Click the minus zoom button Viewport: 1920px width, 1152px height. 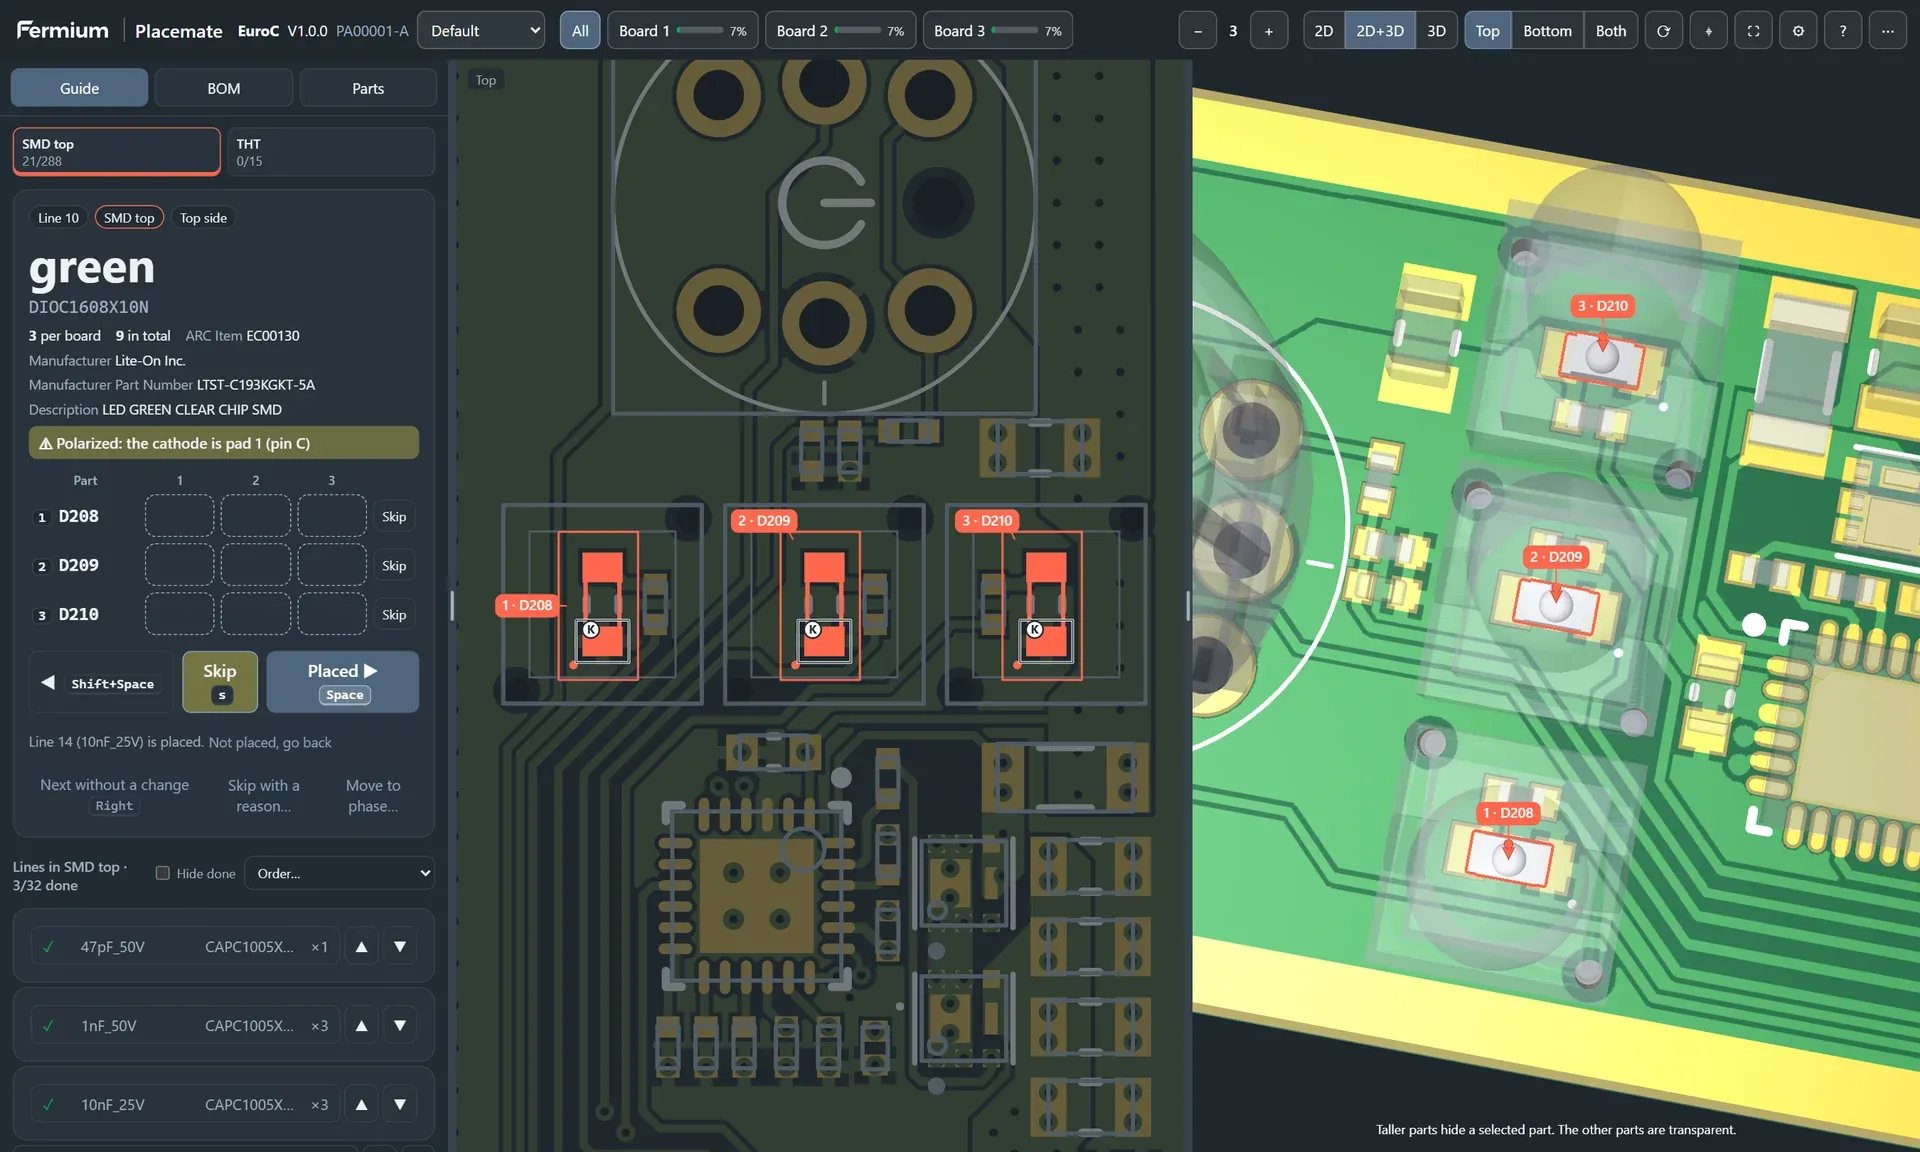click(1197, 31)
